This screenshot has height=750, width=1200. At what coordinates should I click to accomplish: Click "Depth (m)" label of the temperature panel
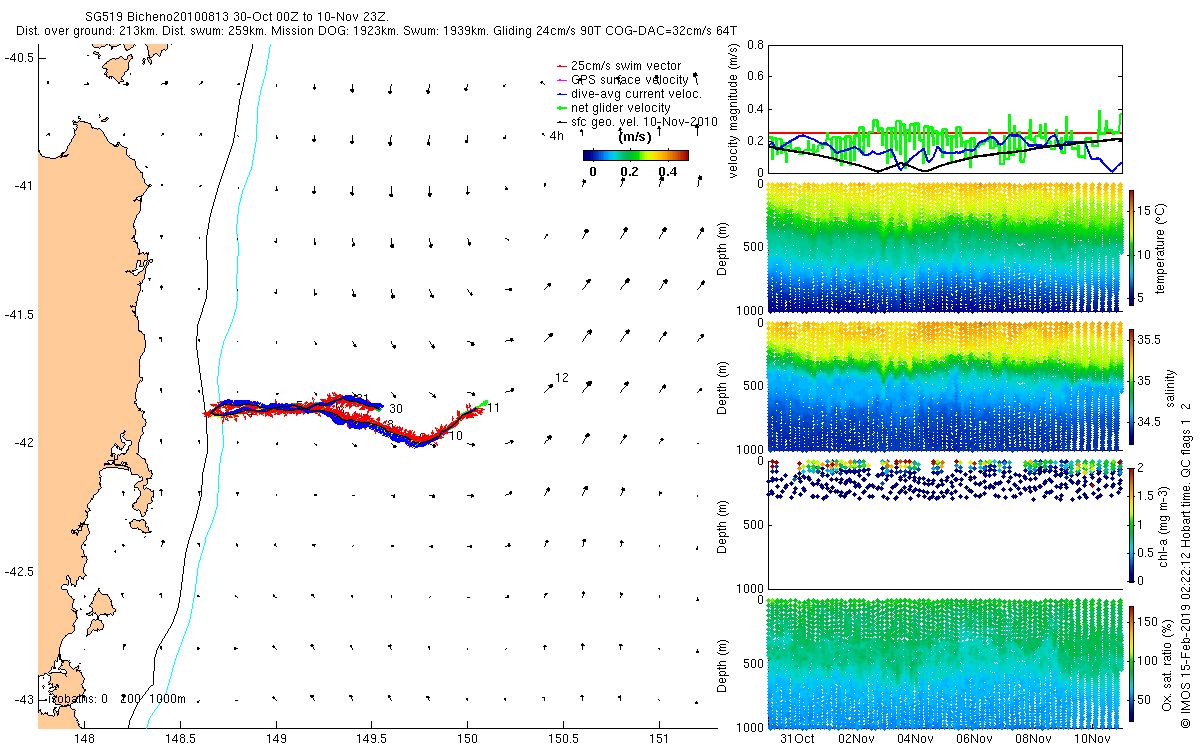(723, 247)
